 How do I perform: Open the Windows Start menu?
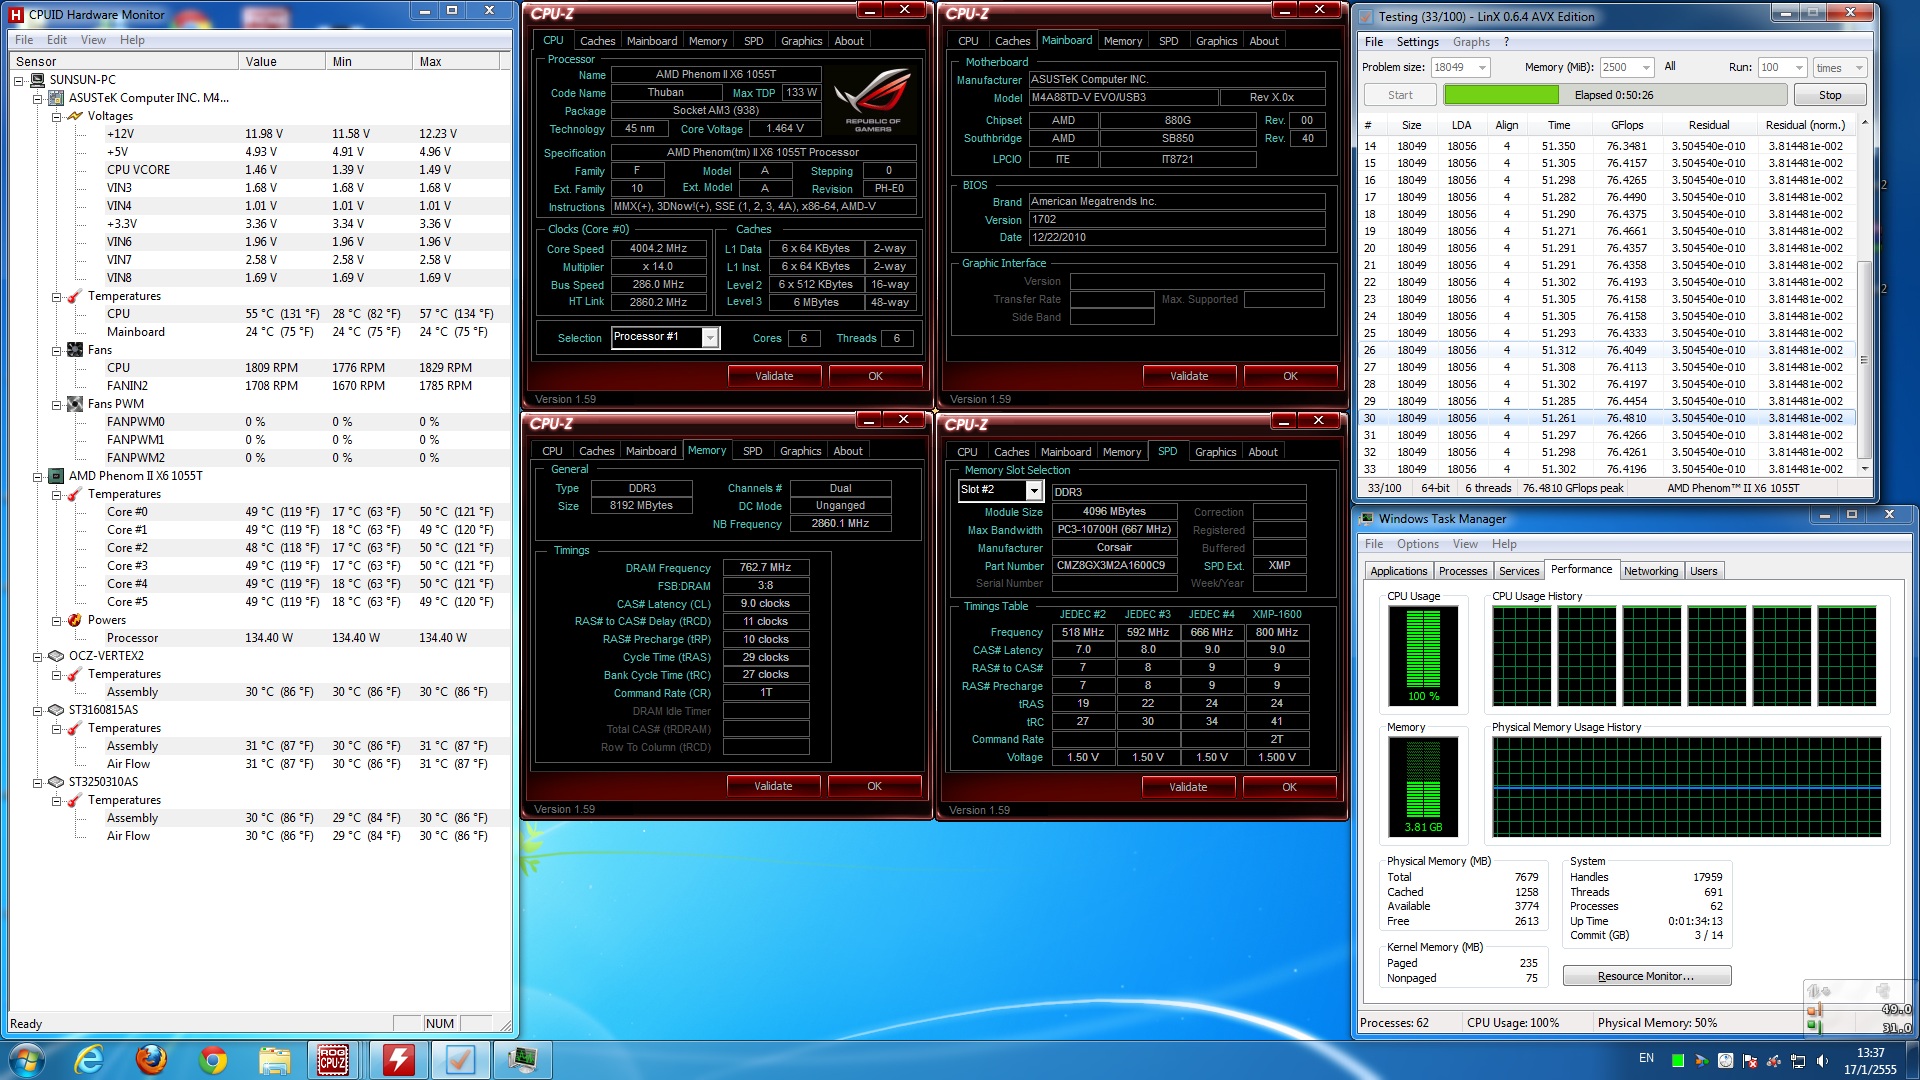(x=27, y=1060)
